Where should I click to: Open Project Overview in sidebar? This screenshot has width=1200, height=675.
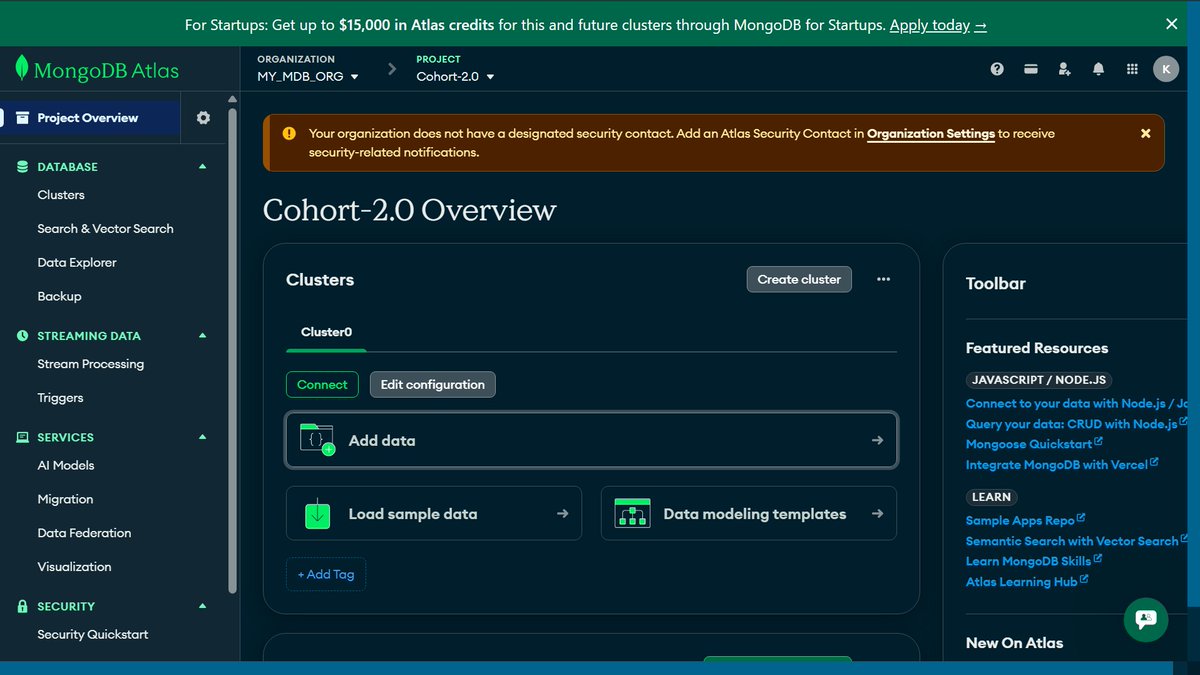pos(88,118)
